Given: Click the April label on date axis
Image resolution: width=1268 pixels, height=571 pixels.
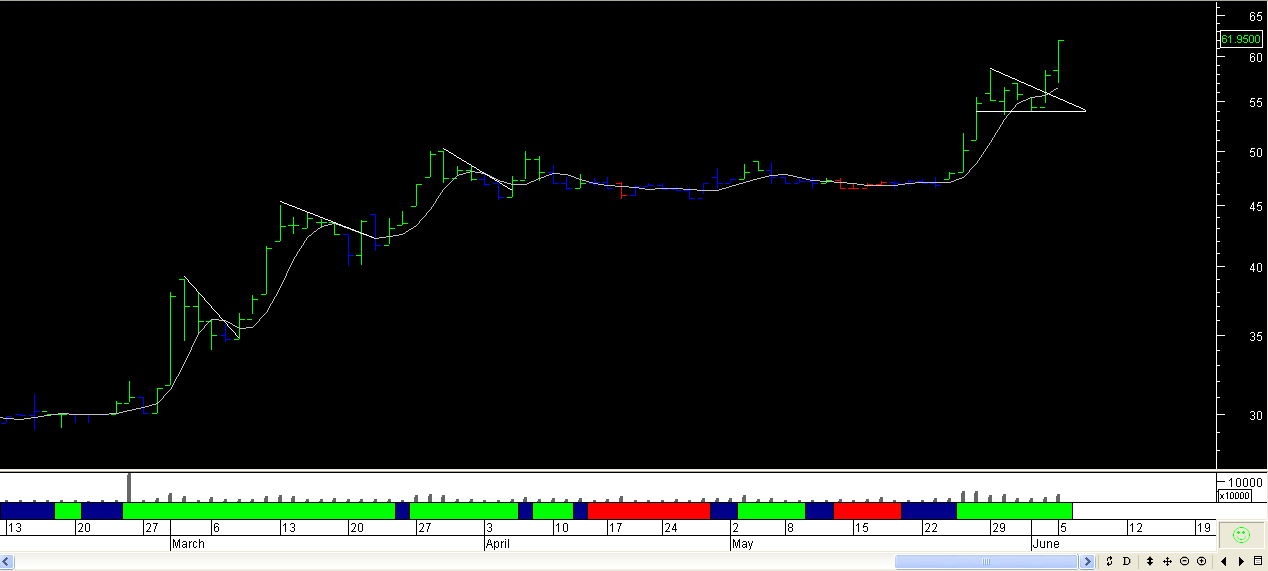Looking at the screenshot, I should tap(497, 544).
